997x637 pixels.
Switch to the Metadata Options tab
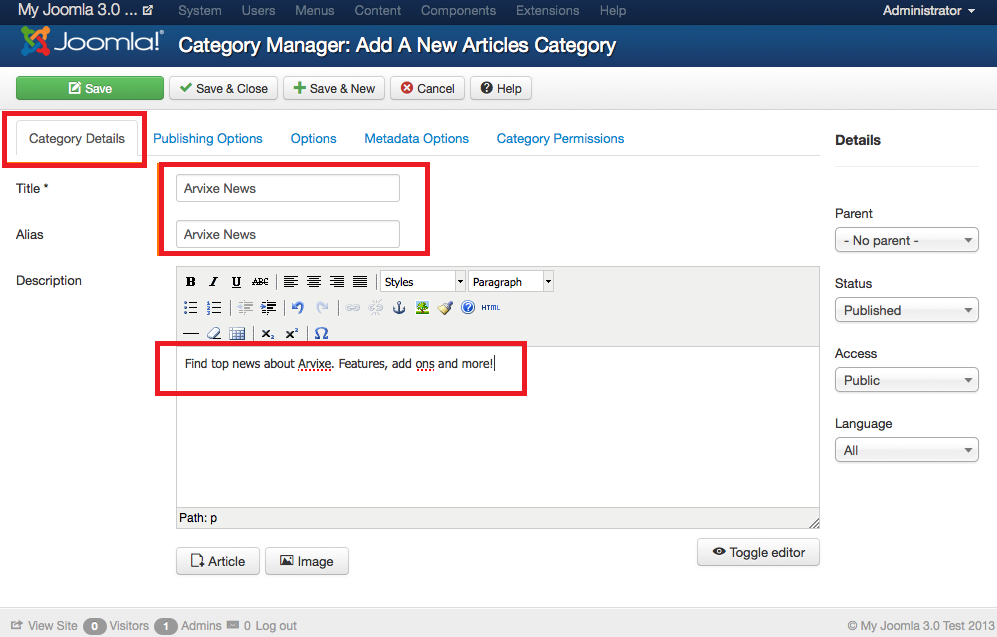pos(416,139)
